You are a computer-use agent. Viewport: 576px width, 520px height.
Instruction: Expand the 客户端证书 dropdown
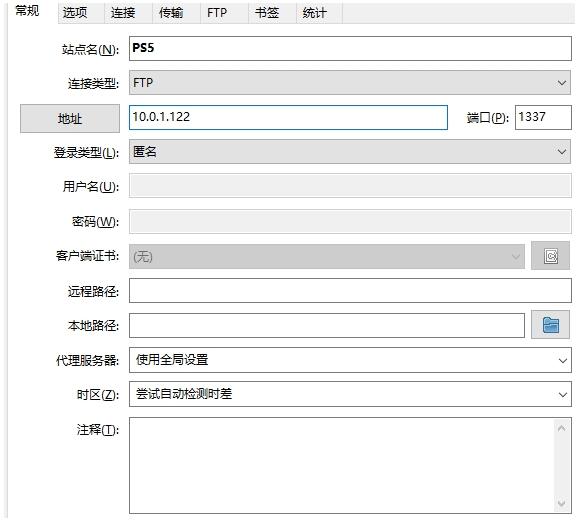[x=327, y=256]
